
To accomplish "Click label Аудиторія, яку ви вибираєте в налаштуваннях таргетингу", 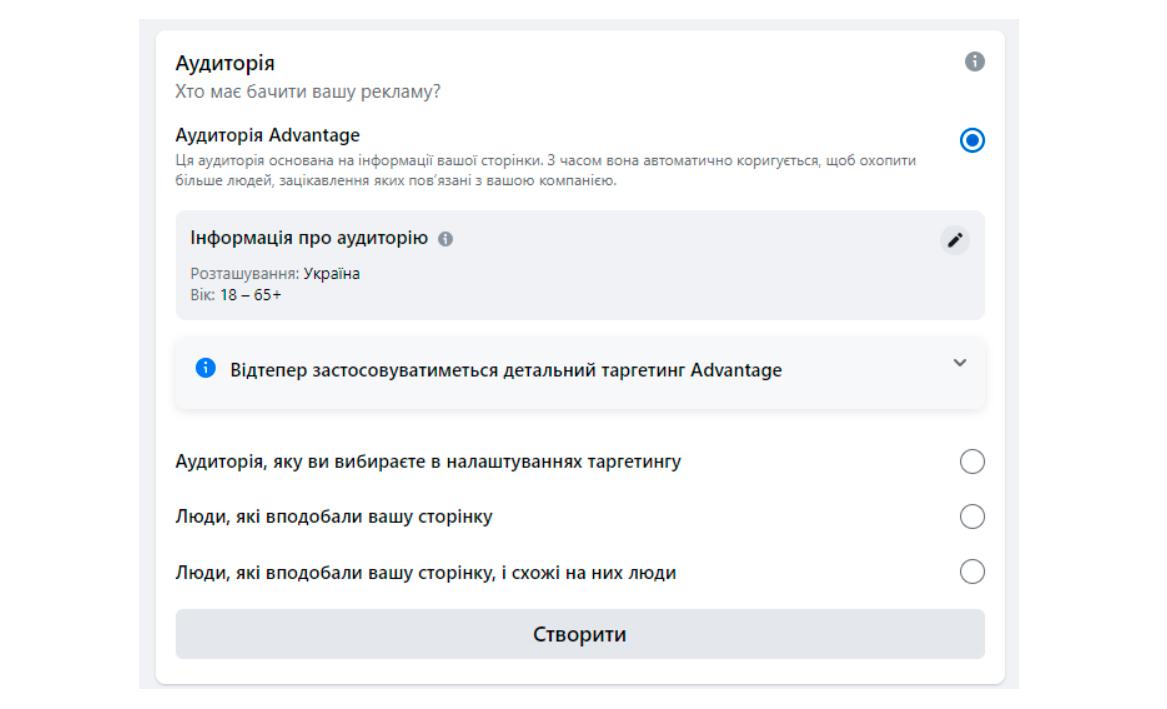I will coord(428,461).
